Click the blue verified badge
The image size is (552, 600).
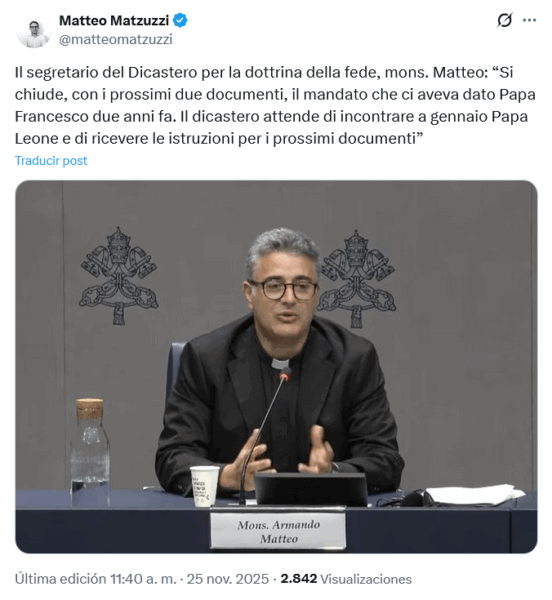(x=180, y=20)
